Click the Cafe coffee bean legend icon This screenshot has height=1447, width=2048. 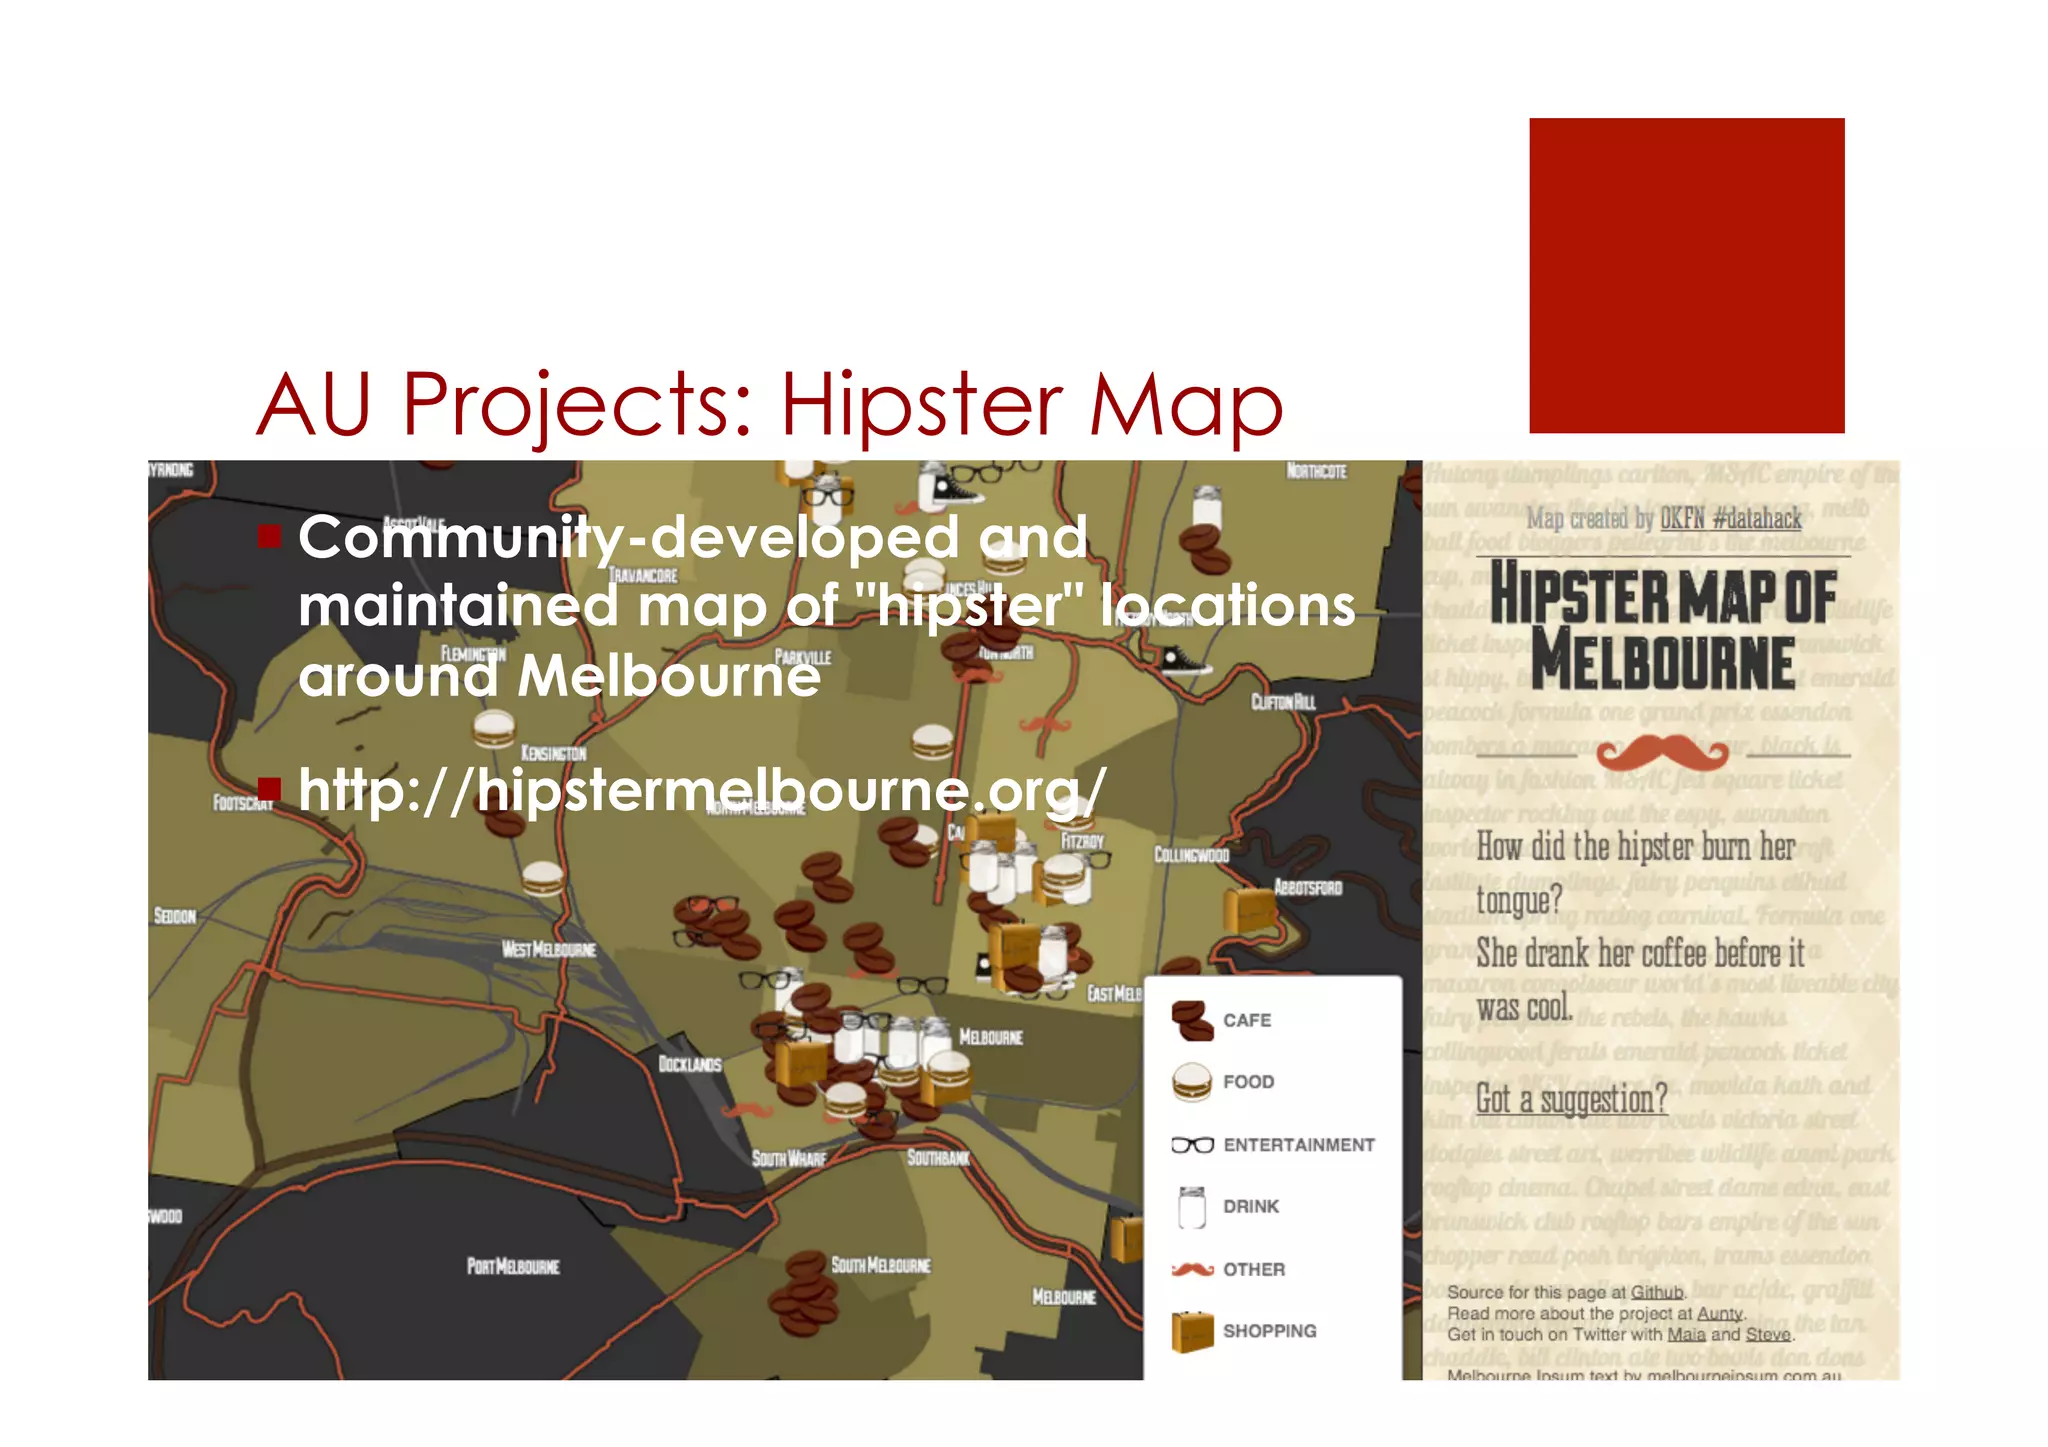pos(1192,1021)
